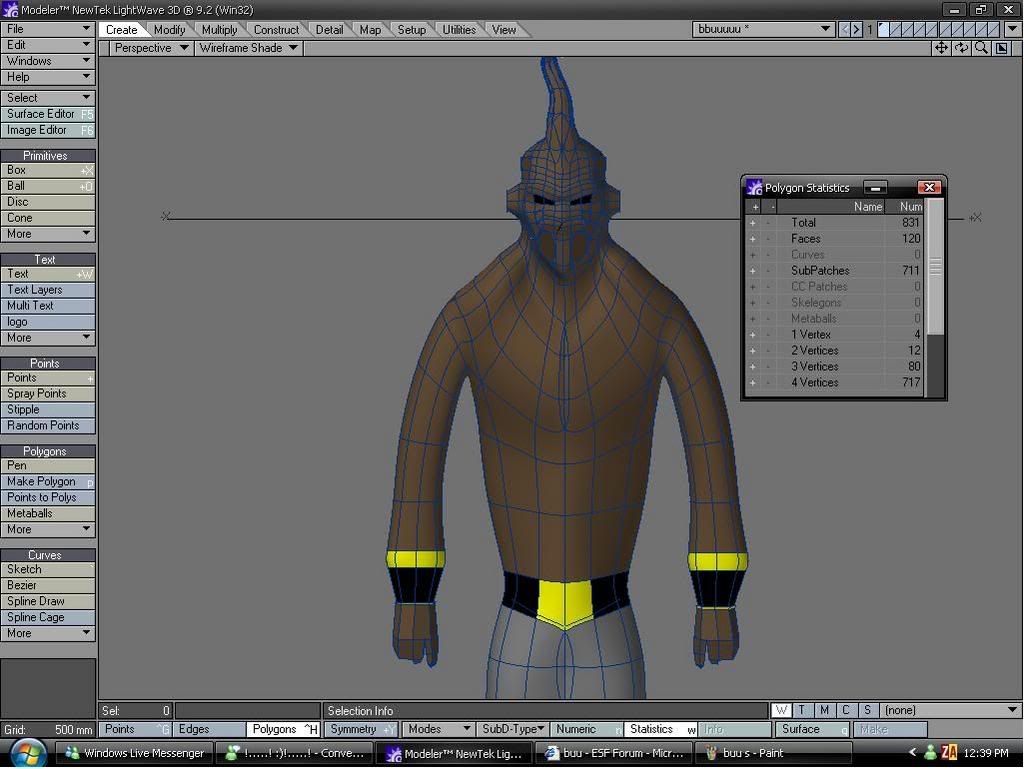This screenshot has width=1024, height=769.
Task: Click the plus icon in the 4 Vertices row
Action: tap(752, 383)
